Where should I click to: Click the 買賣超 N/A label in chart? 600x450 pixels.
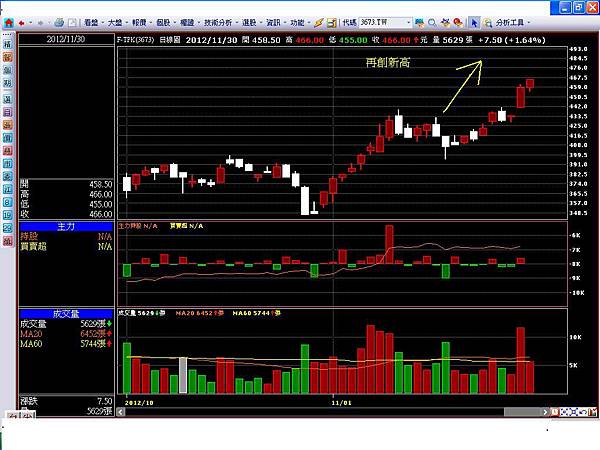[186, 226]
